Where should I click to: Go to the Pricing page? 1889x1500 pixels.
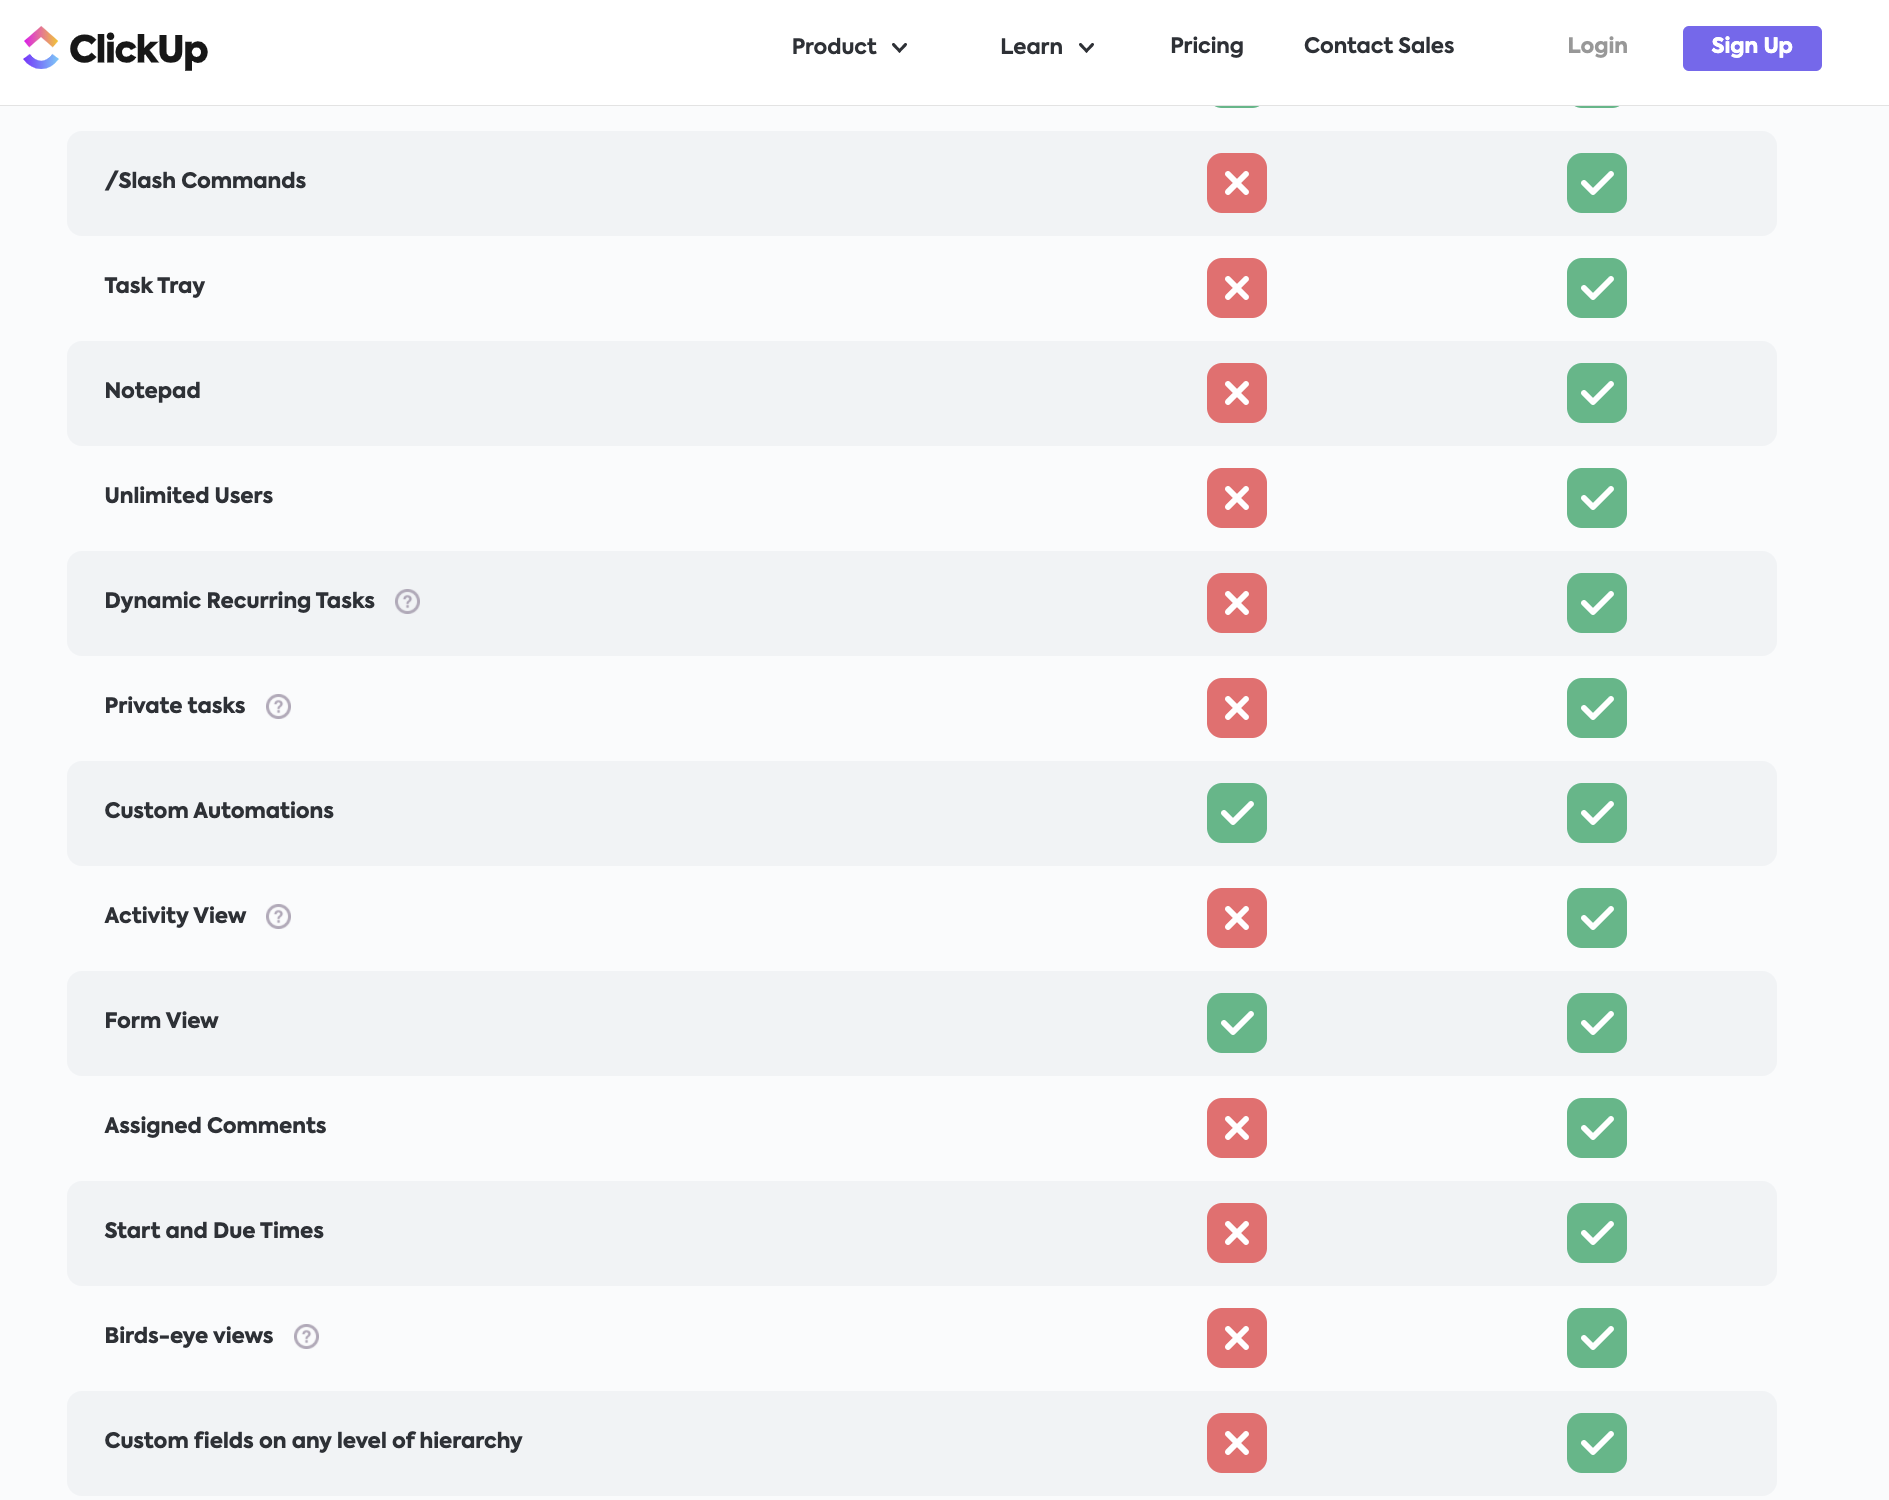tap(1206, 46)
